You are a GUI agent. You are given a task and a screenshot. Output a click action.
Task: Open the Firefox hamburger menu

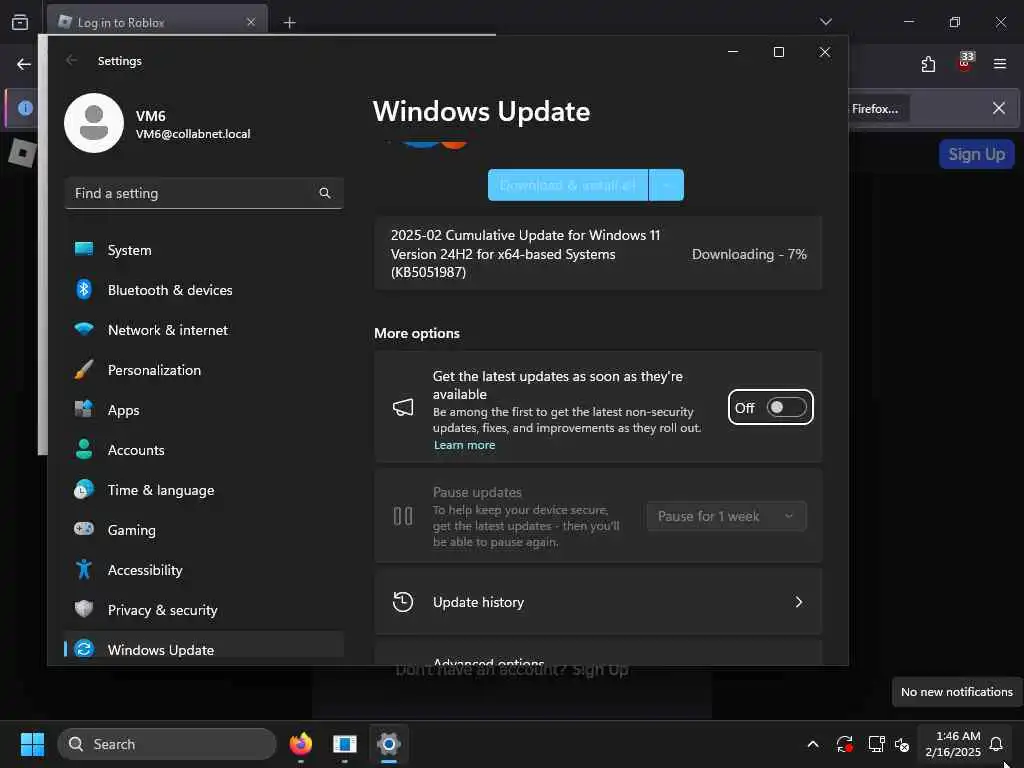tap(1000, 64)
